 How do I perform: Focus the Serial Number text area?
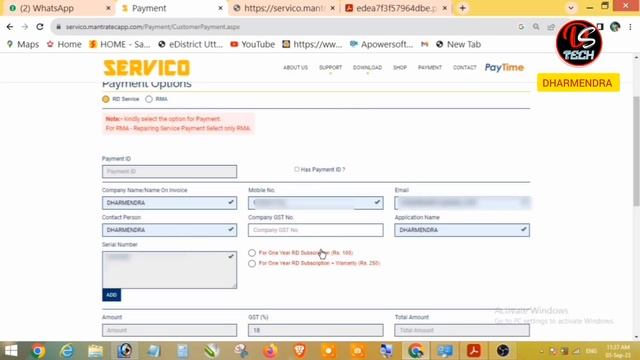169,270
